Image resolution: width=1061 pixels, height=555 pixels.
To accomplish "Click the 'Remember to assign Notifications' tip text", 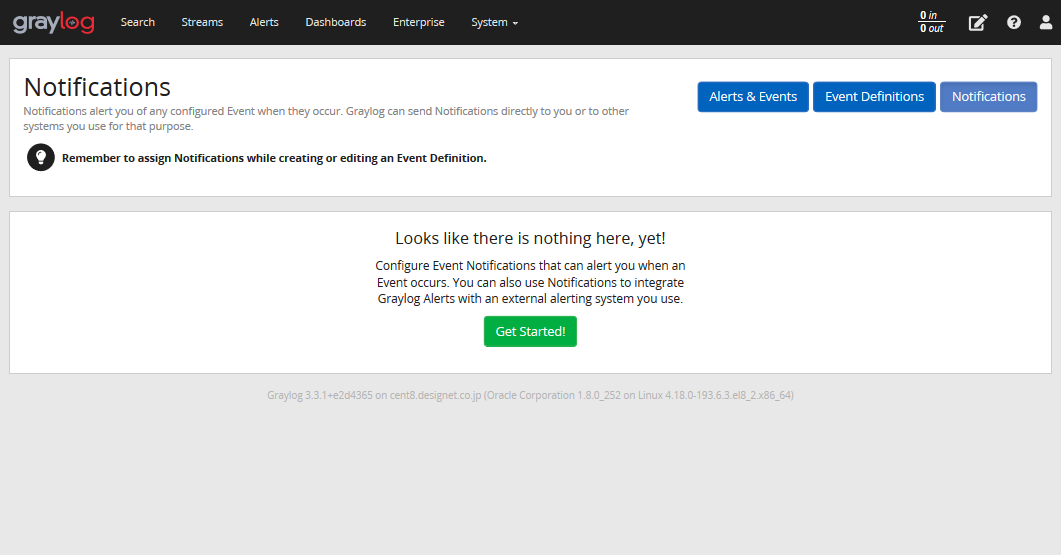I will tap(274, 158).
